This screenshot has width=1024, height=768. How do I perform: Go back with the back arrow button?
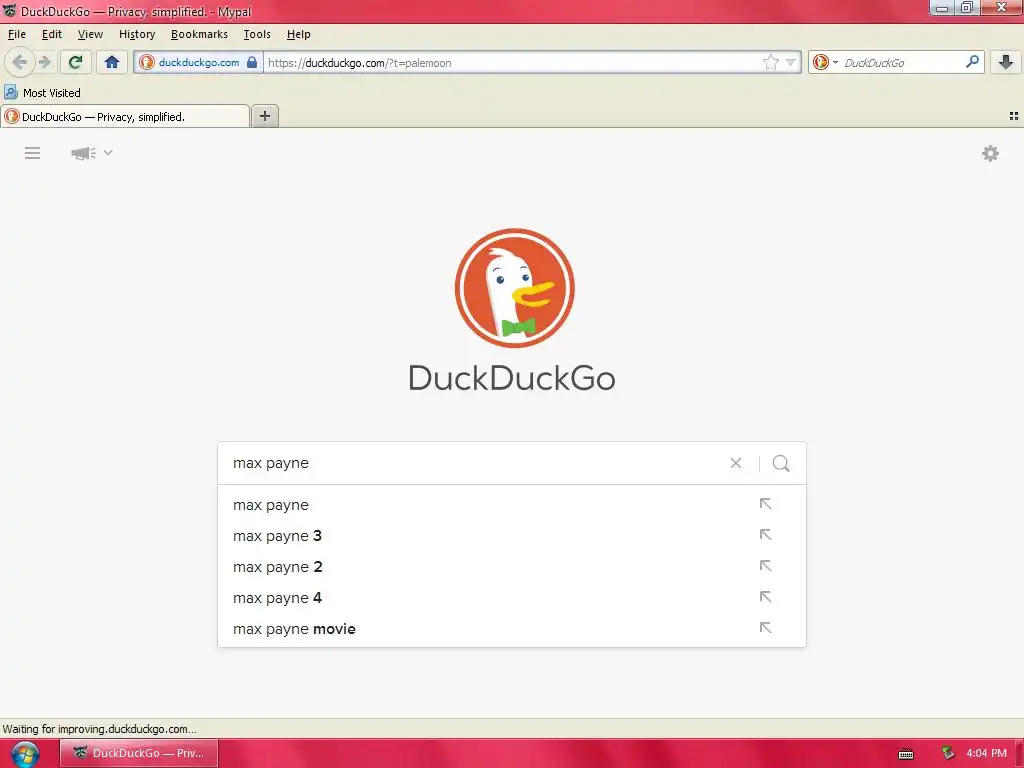(19, 62)
